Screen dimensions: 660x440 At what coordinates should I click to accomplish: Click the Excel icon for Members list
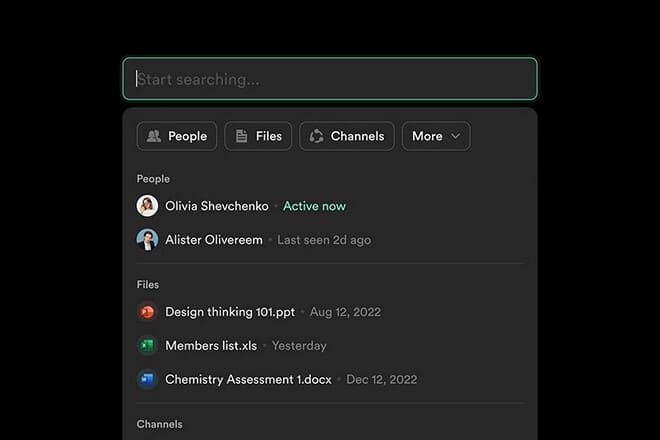click(x=147, y=346)
